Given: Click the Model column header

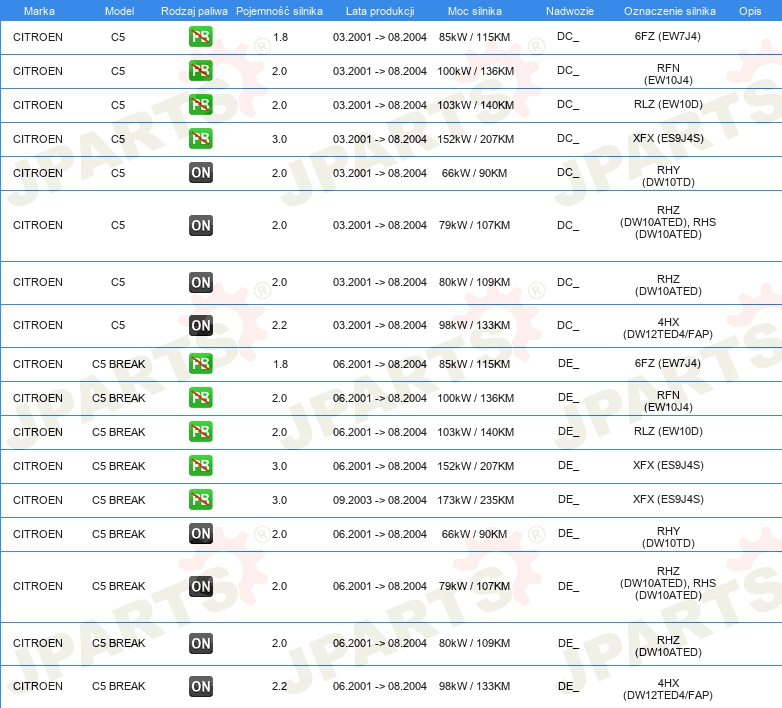Looking at the screenshot, I should (119, 11).
